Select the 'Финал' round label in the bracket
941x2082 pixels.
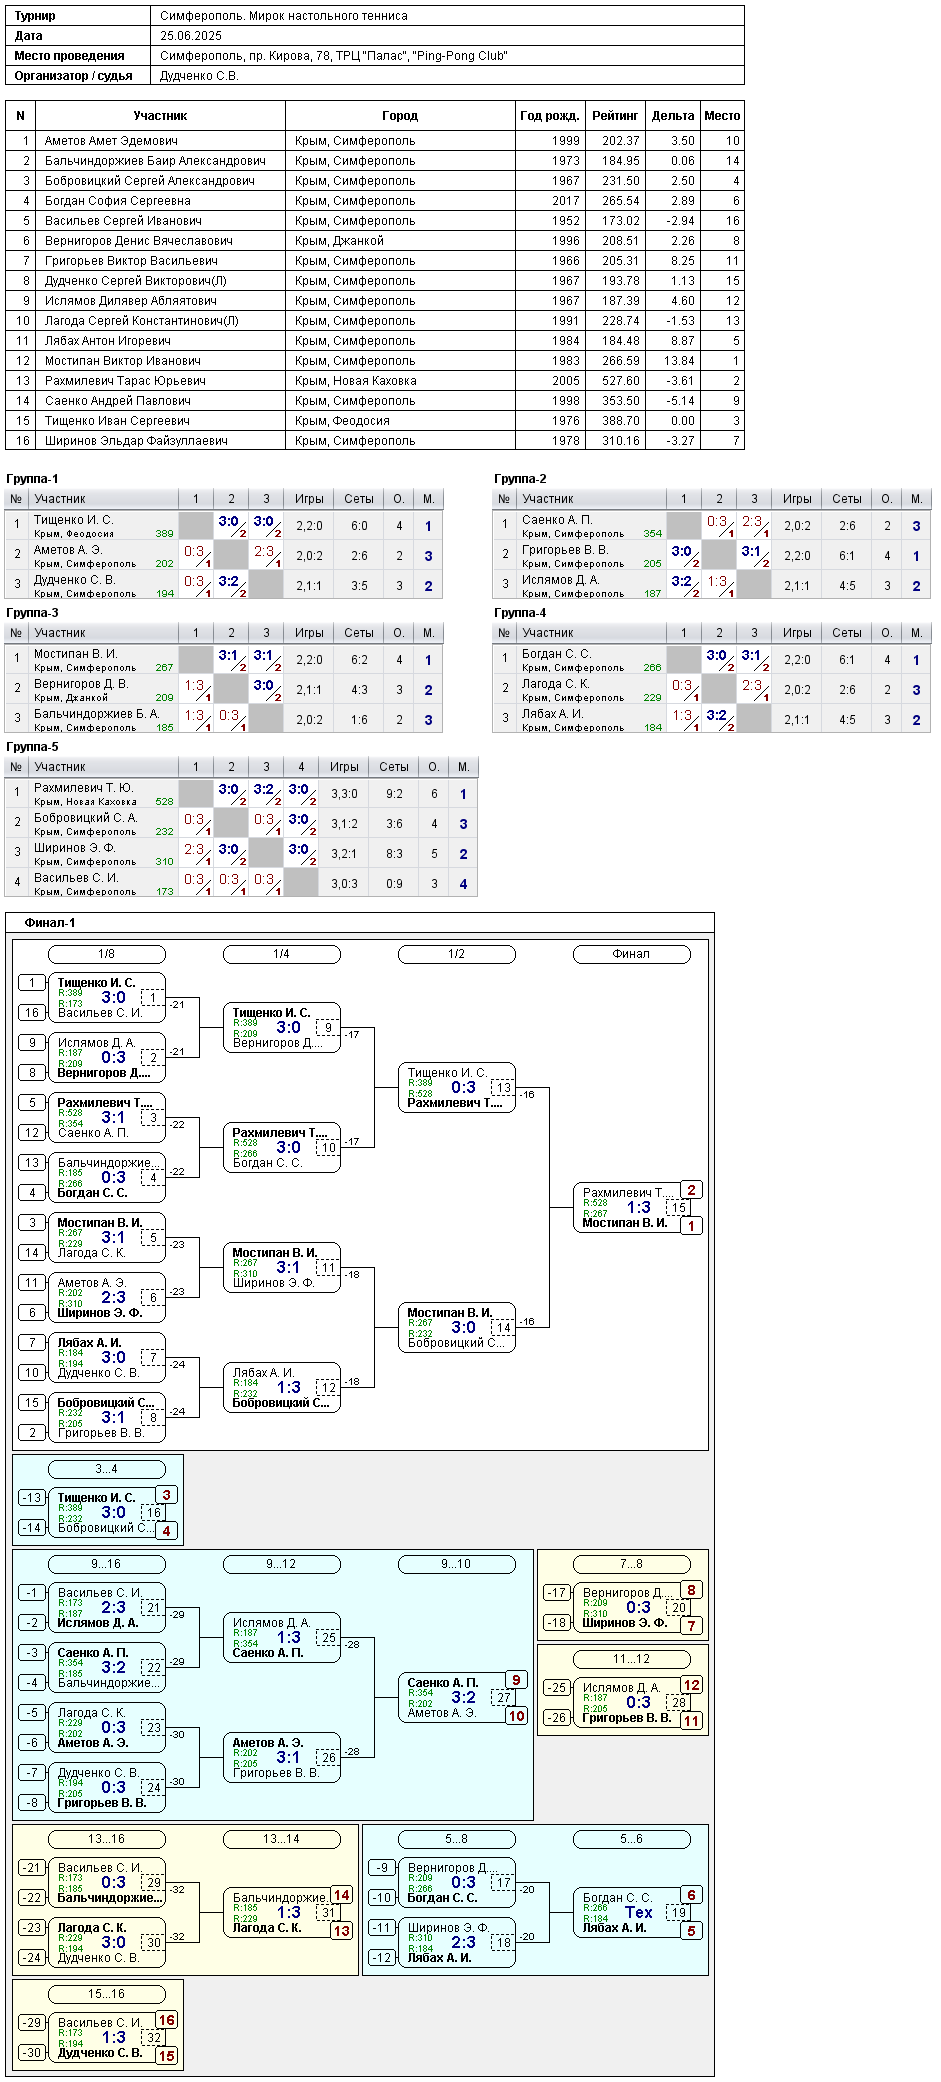[632, 954]
